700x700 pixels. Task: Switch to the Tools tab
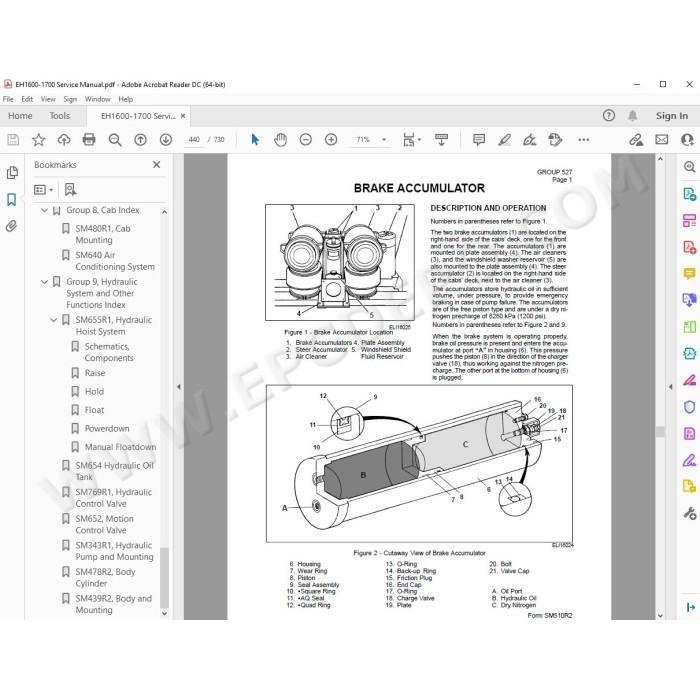(59, 116)
